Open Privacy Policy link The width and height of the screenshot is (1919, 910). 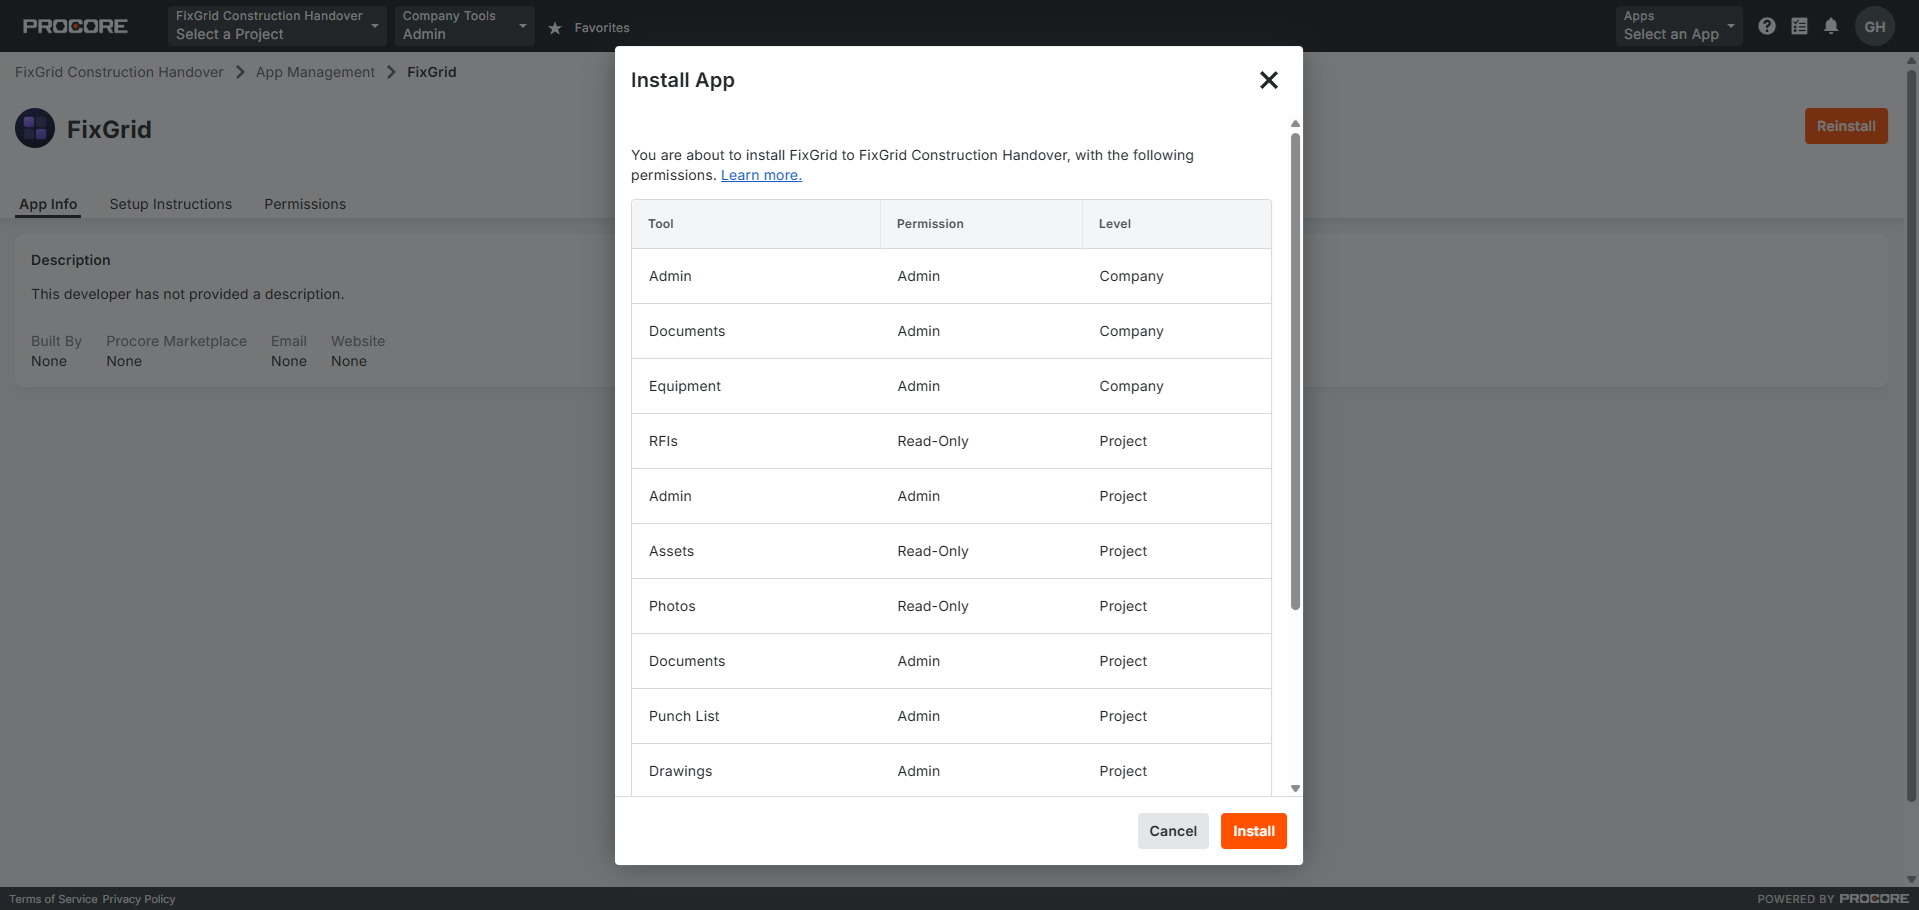[x=138, y=899]
